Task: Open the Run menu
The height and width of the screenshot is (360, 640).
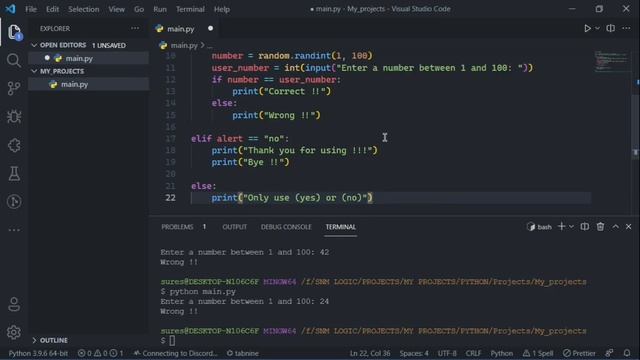Action: coord(160,9)
